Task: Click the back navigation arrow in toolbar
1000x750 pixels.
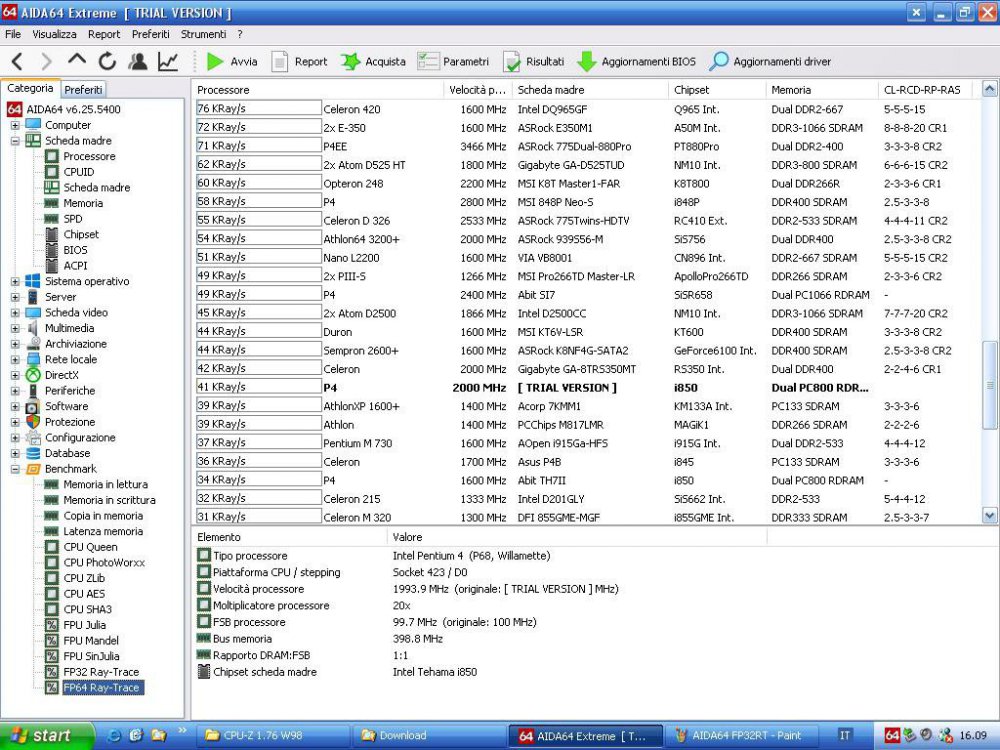Action: coord(17,62)
